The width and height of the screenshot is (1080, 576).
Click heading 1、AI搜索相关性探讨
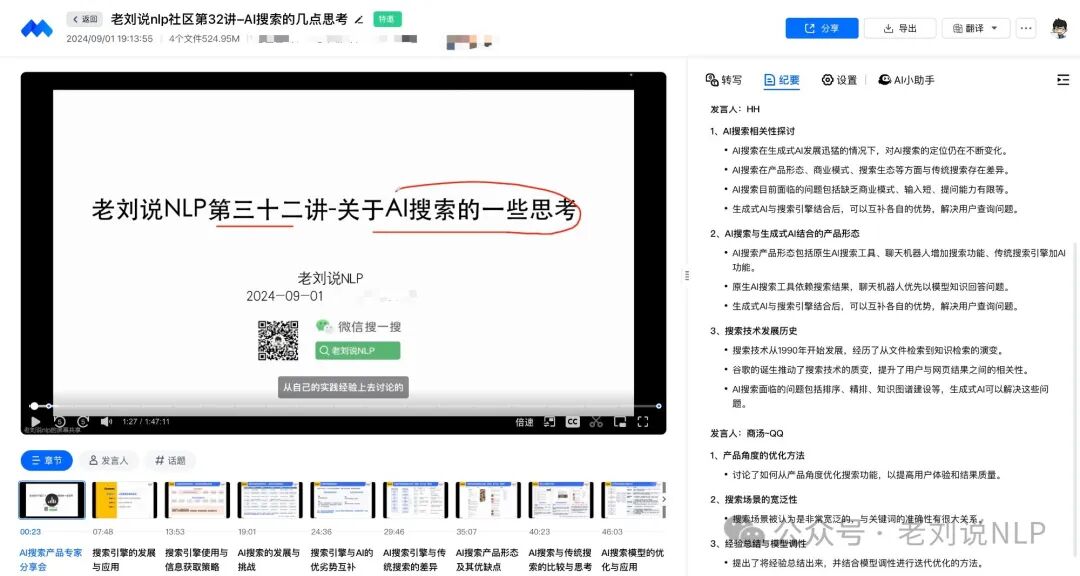click(752, 131)
